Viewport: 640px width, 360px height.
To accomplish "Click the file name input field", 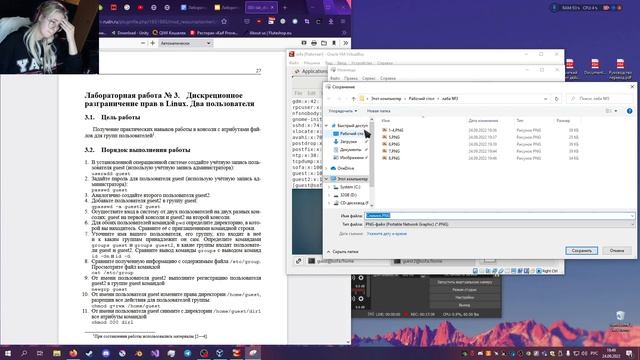I will tap(499, 216).
